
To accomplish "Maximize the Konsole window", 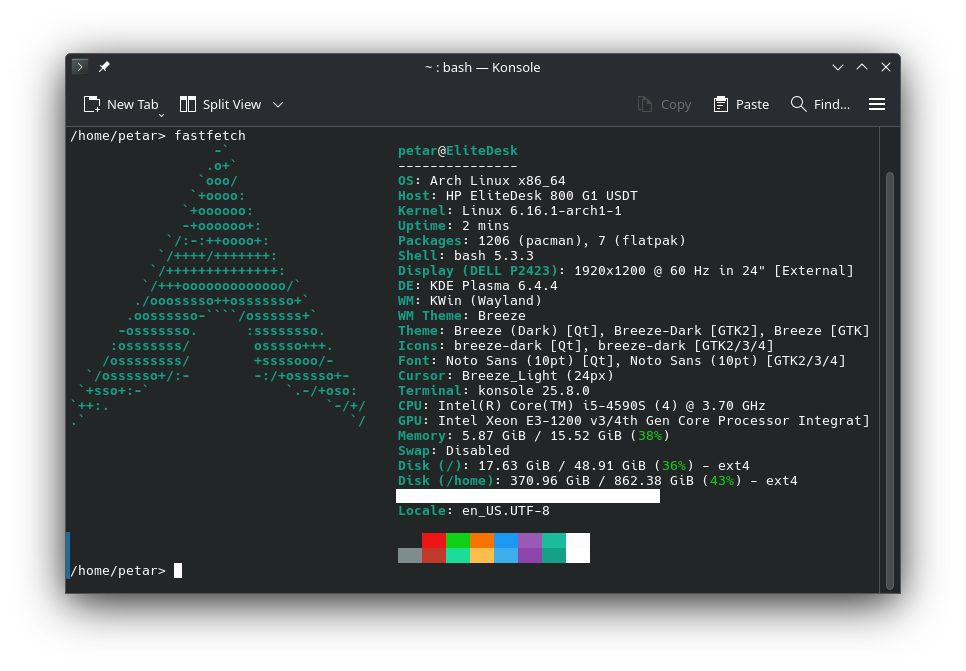I will tap(862, 67).
